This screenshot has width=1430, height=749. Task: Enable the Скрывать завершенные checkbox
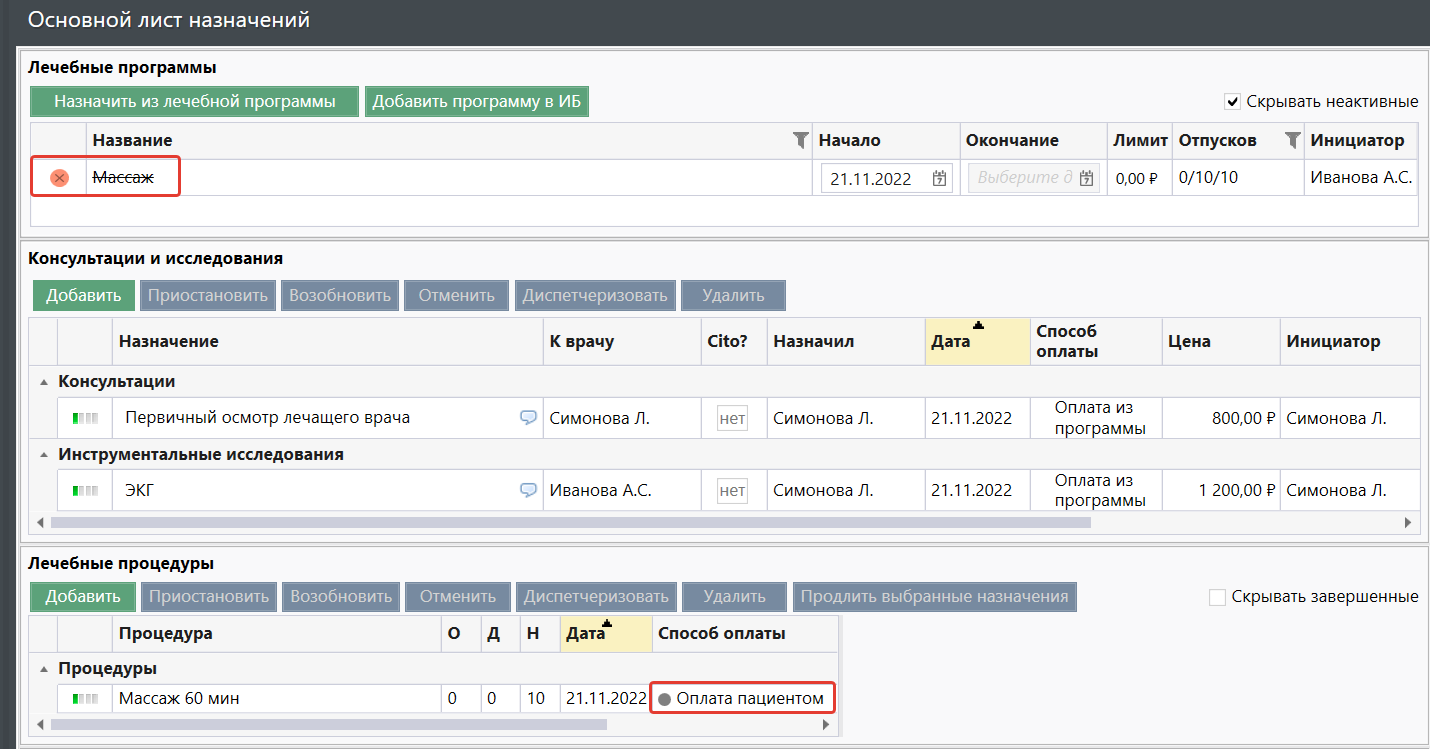pos(1217,597)
